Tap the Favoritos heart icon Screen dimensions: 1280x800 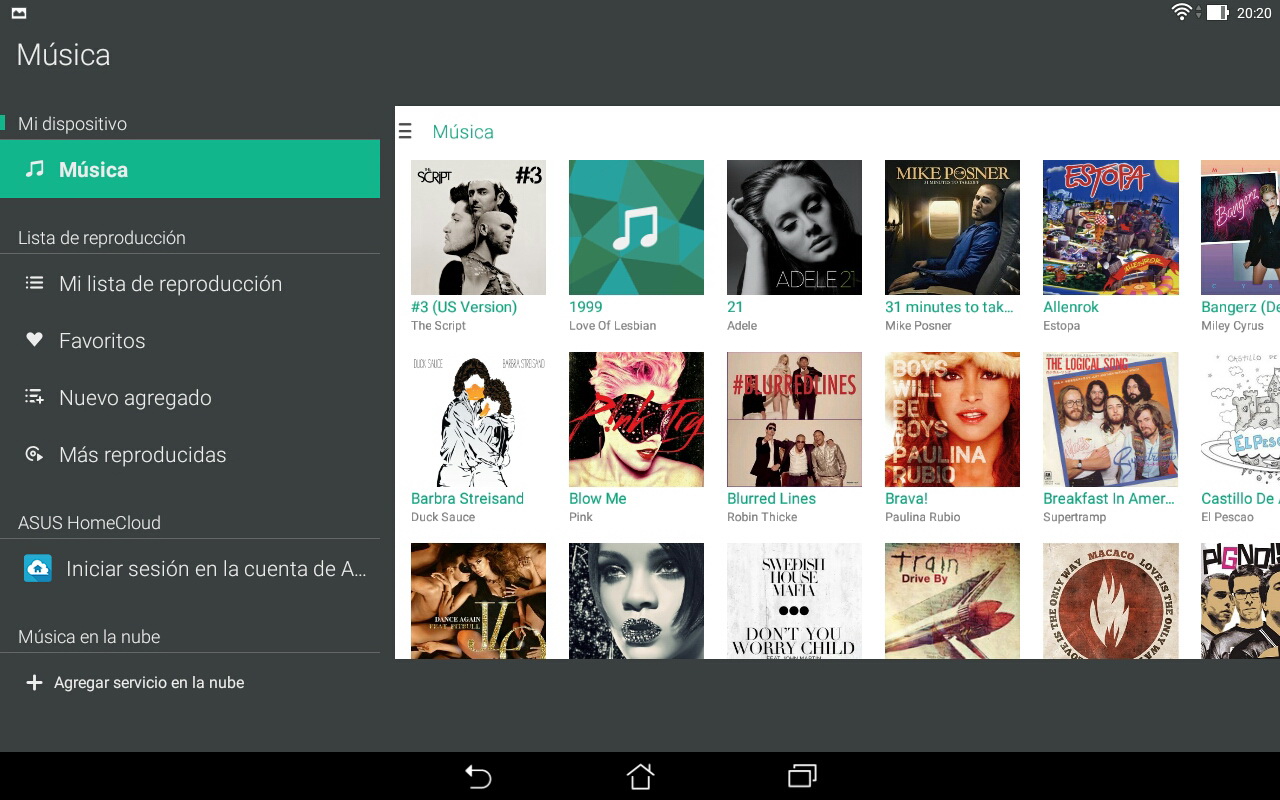click(x=35, y=340)
